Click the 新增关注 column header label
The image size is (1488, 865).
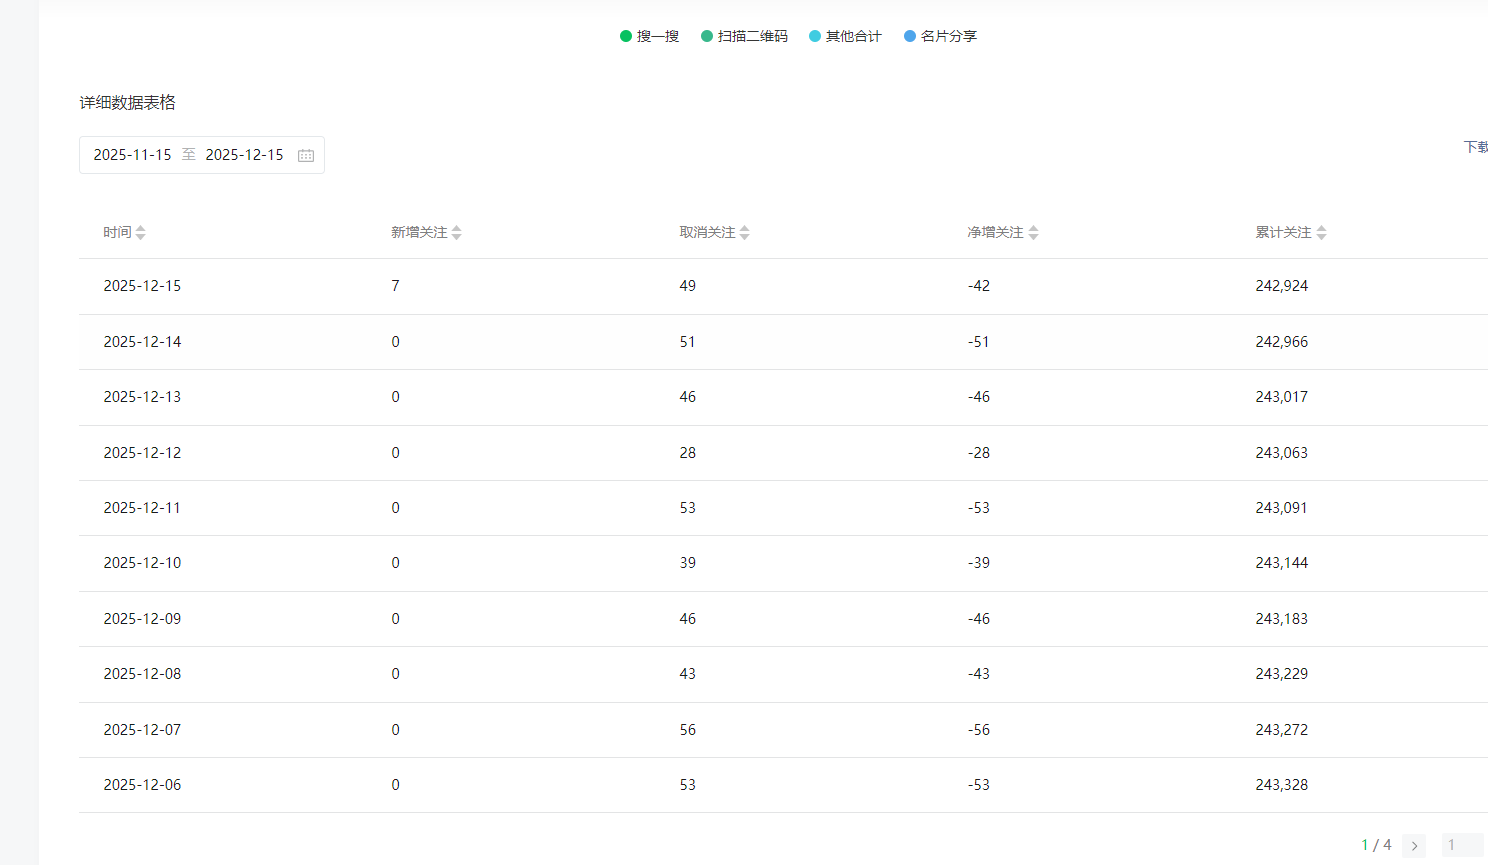pyautogui.click(x=419, y=232)
